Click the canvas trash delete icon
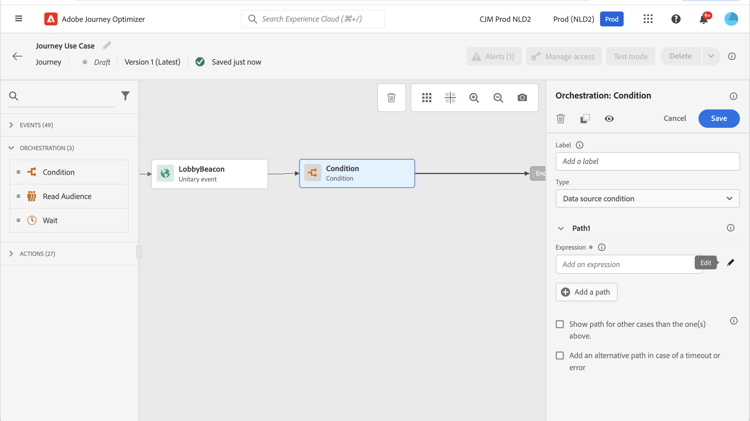Viewport: 750px width, 421px height. pos(391,98)
